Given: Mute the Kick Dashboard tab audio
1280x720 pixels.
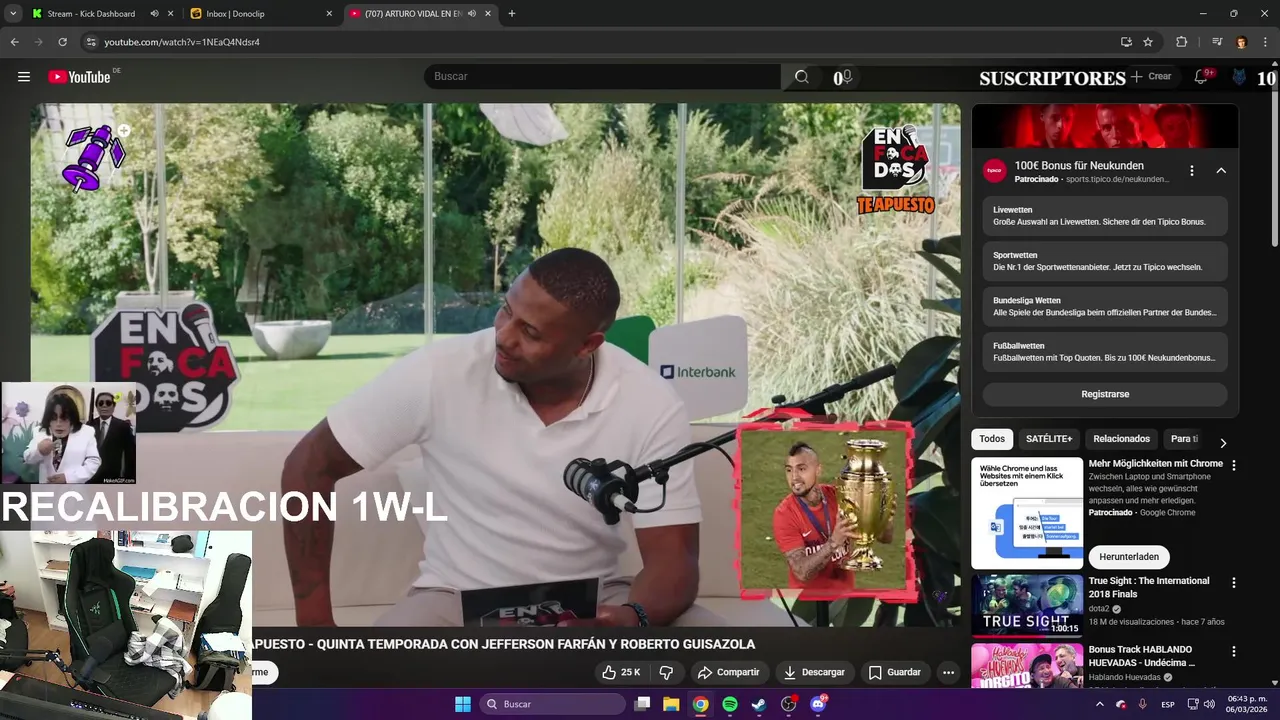Looking at the screenshot, I should coord(154,14).
